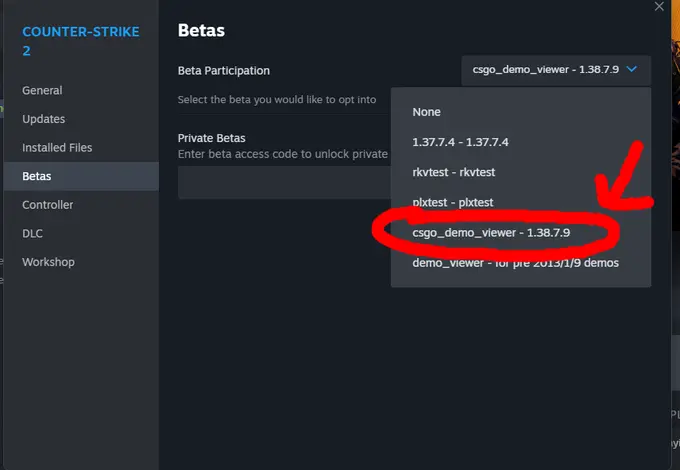The image size is (680, 470).
Task: Go to Installed Files tab
Action: (x=57, y=147)
